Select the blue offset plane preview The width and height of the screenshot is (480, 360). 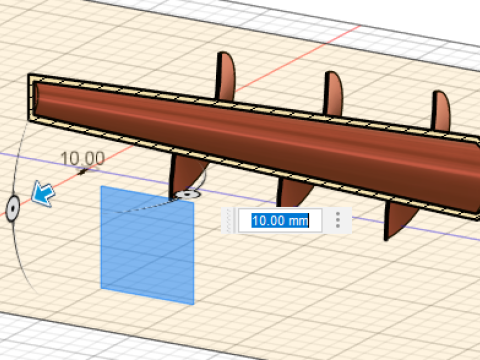pyautogui.click(x=147, y=245)
